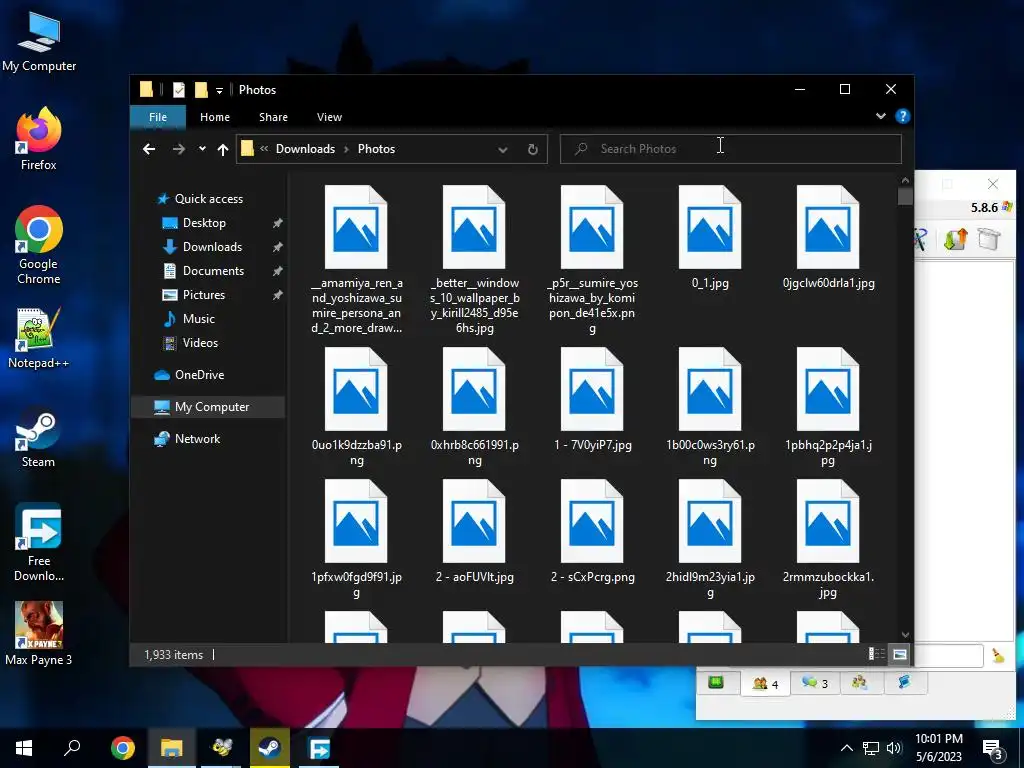The width and height of the screenshot is (1024, 768).
Task: Click the broom clear icon in background app
Action: 997,656
